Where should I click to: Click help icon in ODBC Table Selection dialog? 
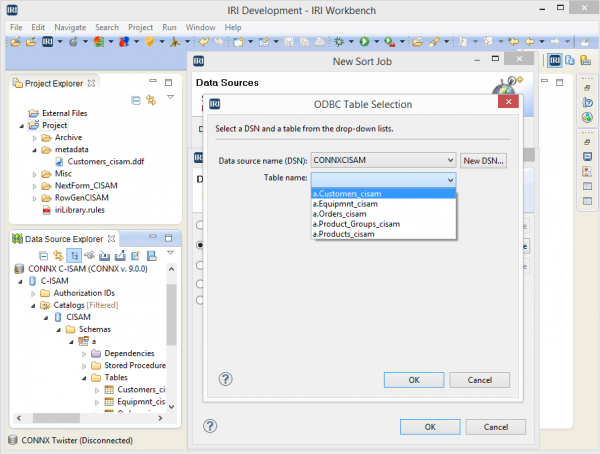(225, 379)
